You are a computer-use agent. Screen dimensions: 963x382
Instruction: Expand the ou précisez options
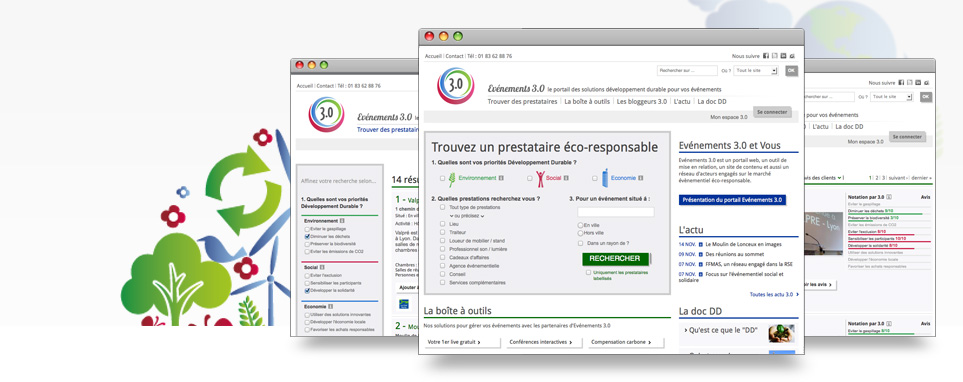(467, 216)
